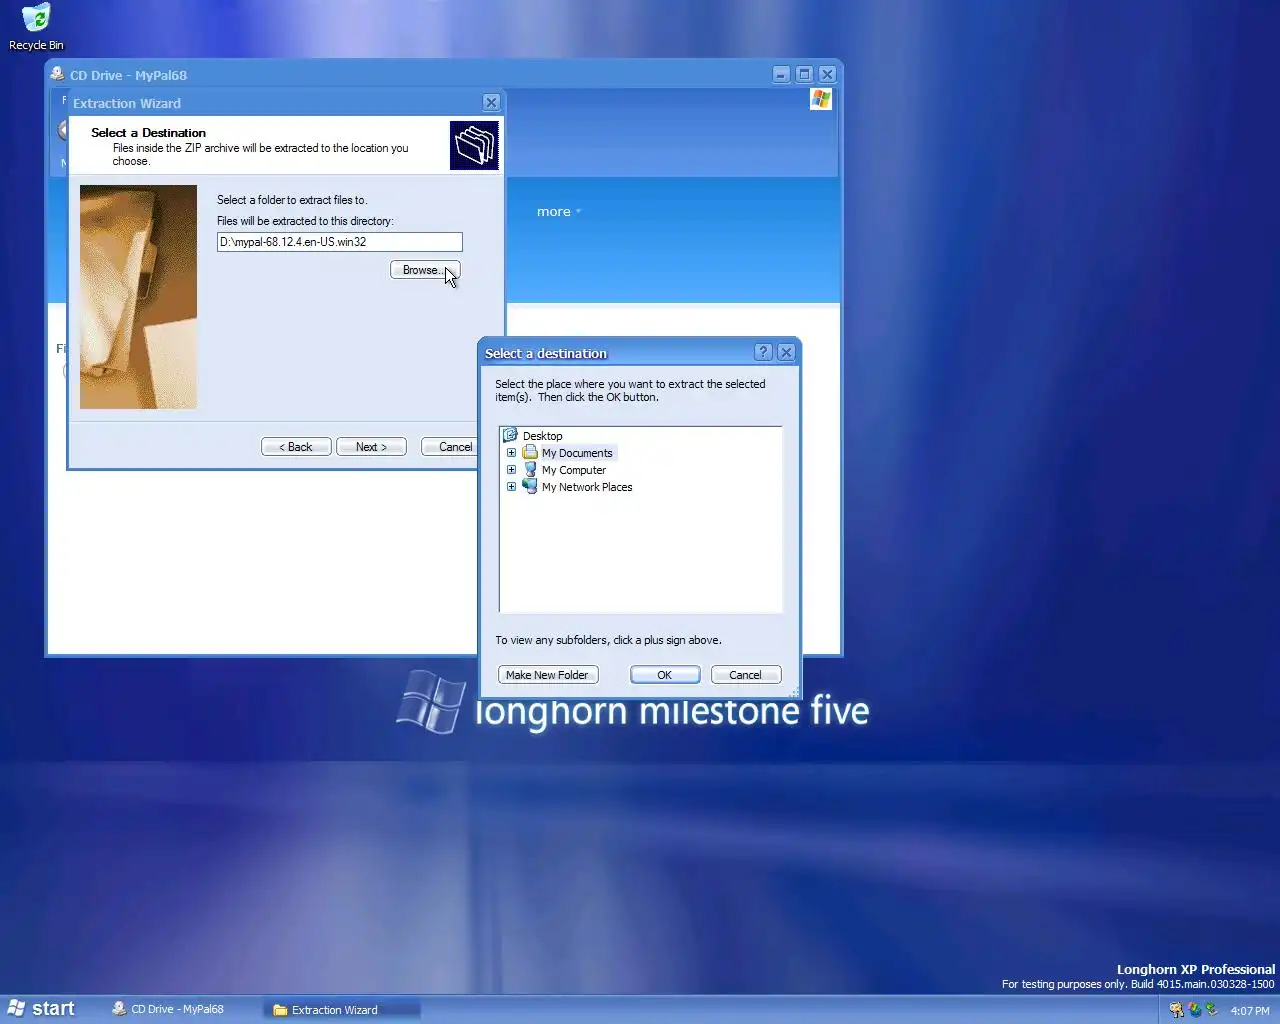Click the Desktop icon in folder tree
The width and height of the screenshot is (1280, 1024).
(511, 436)
